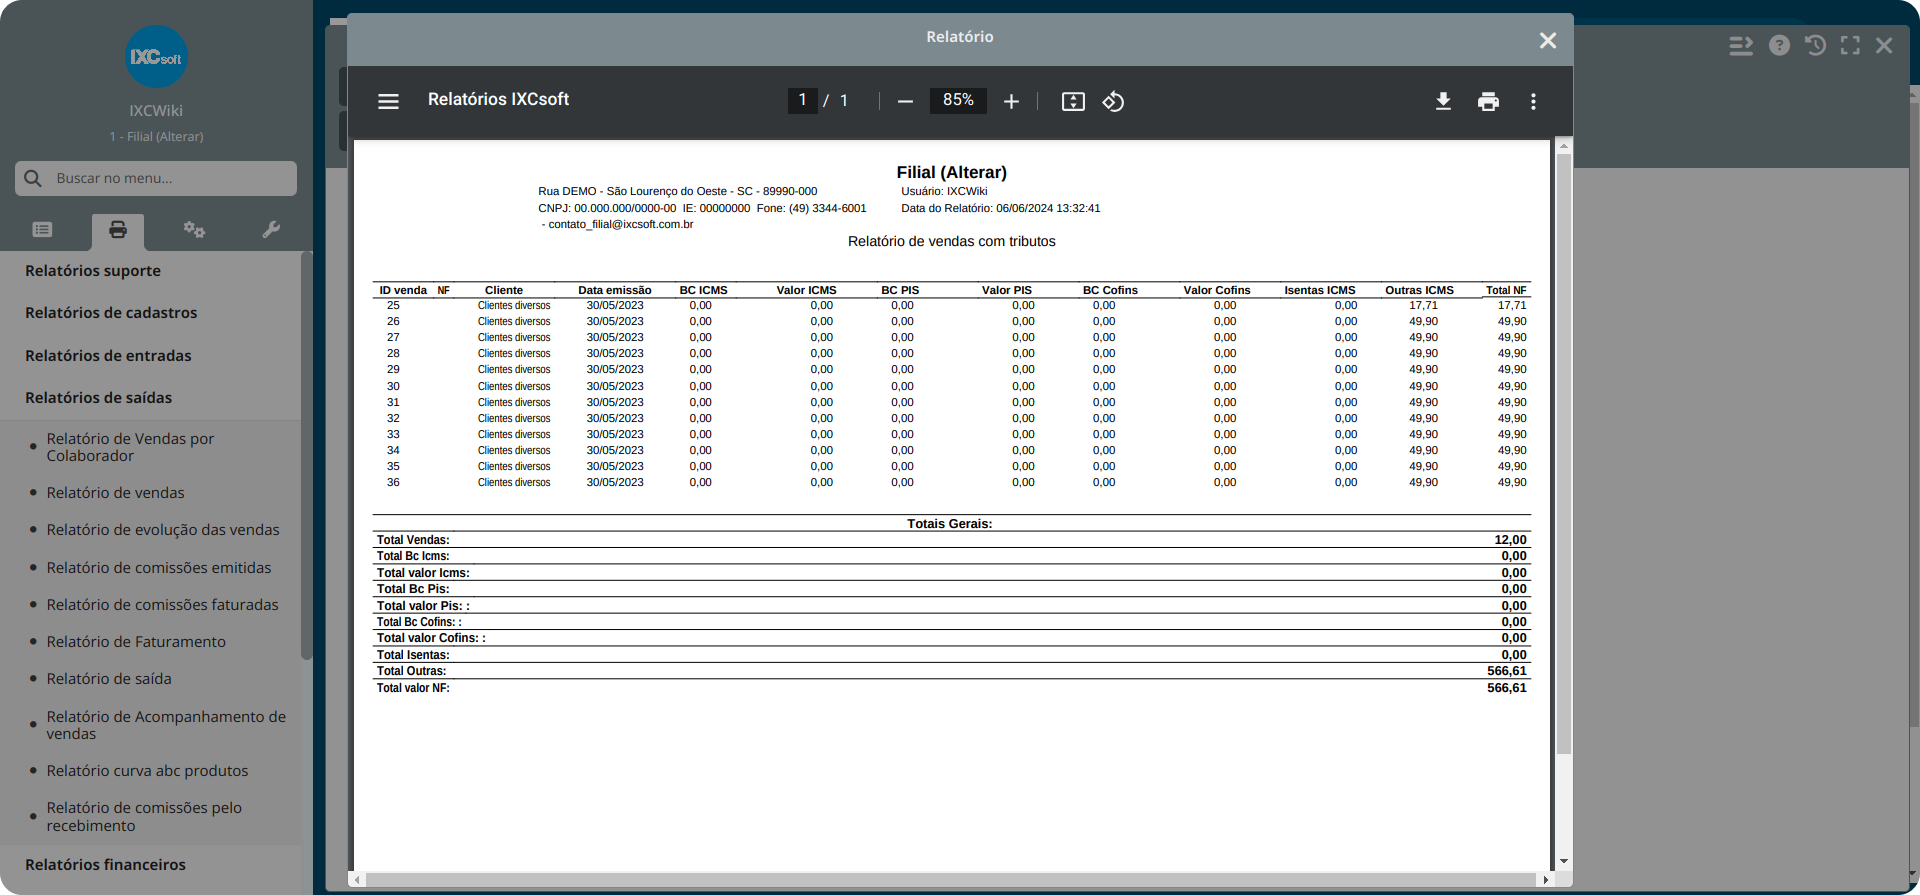
Task: Click the 'Relatório de vendas com tributos' title
Action: [952, 241]
